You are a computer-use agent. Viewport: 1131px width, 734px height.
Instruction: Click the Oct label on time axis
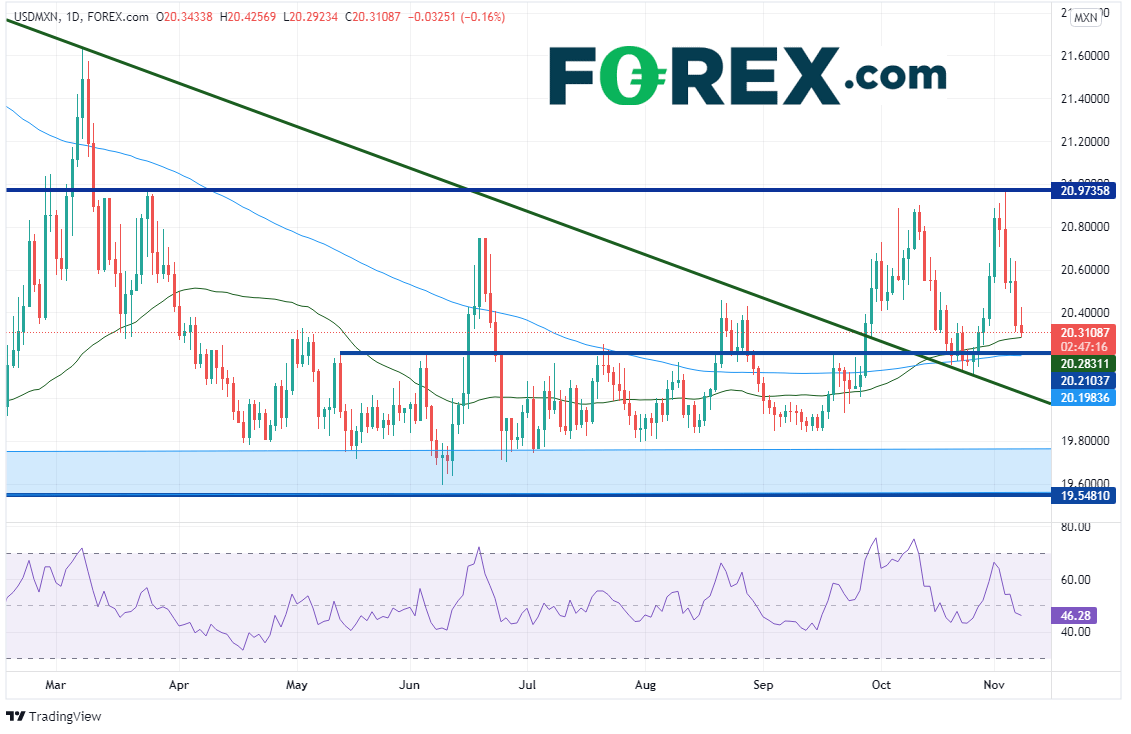[881, 684]
